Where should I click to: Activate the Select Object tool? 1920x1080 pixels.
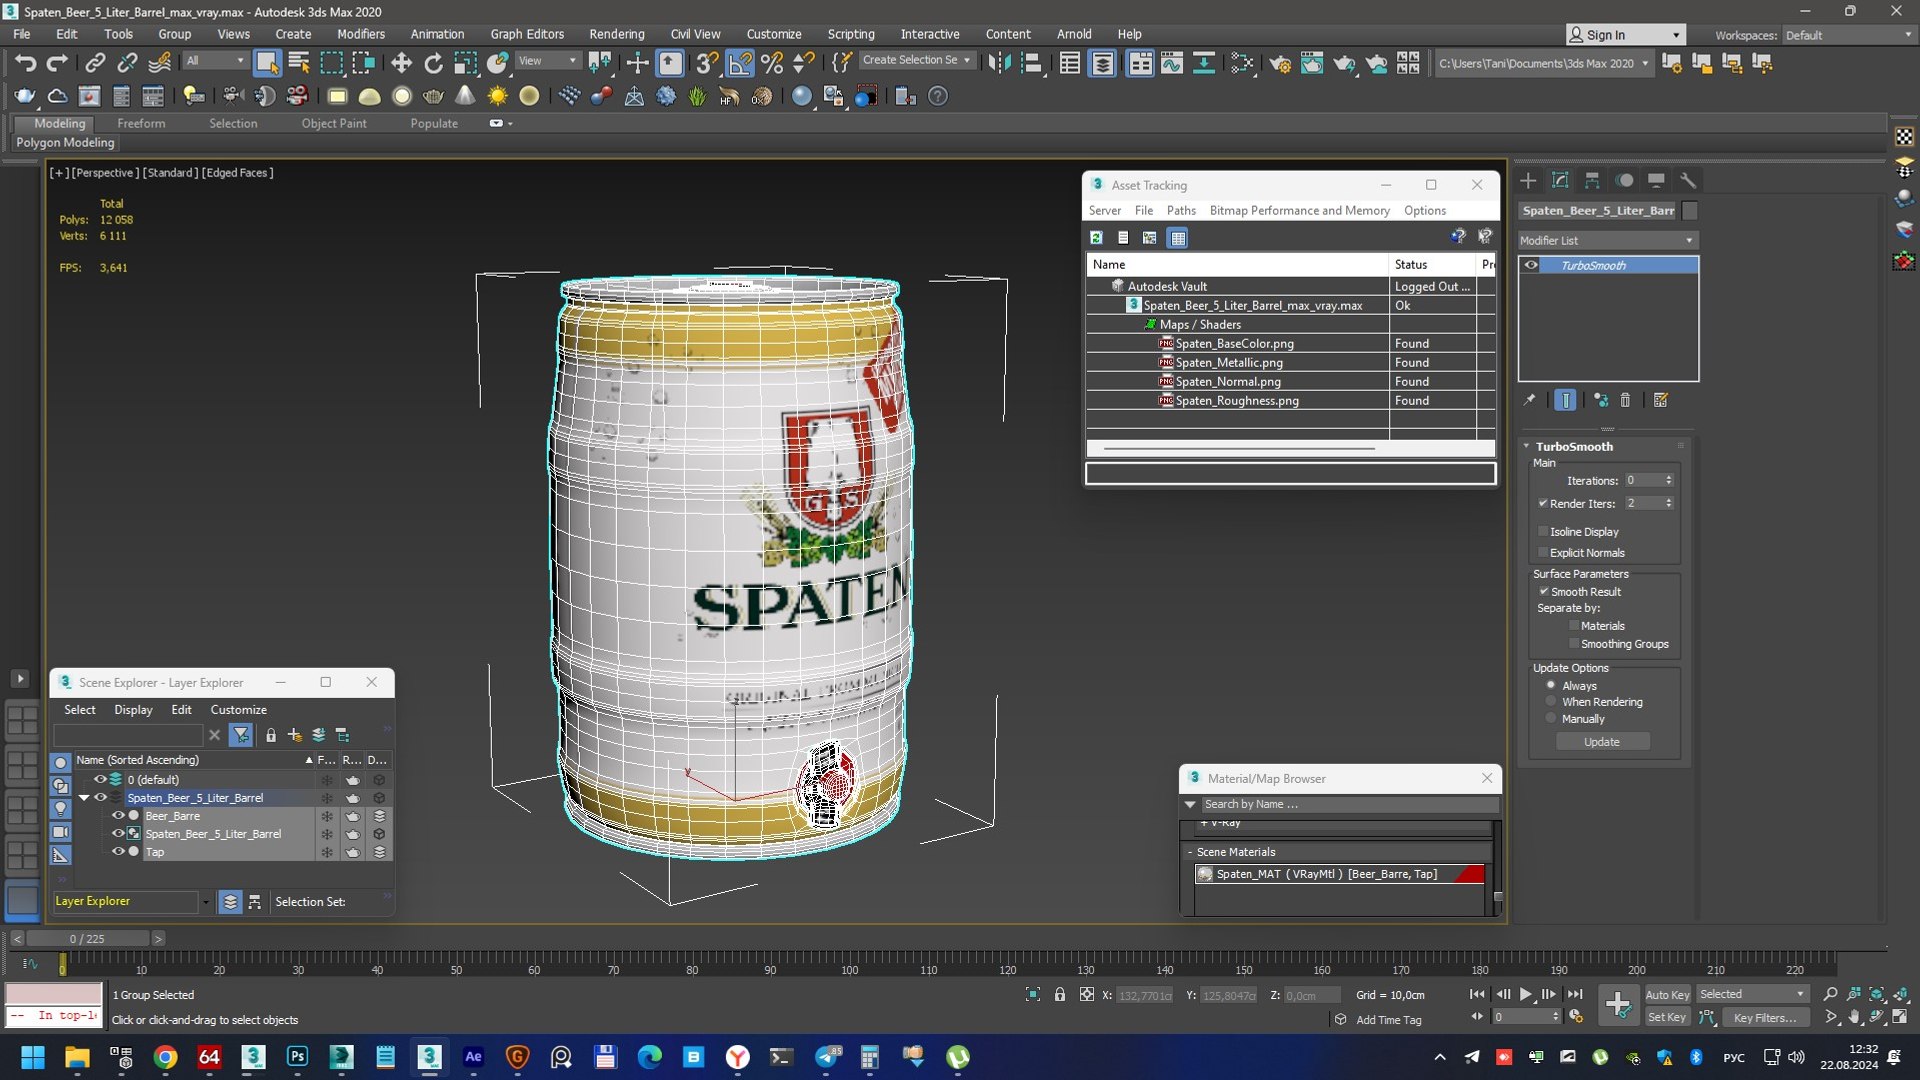pyautogui.click(x=266, y=63)
